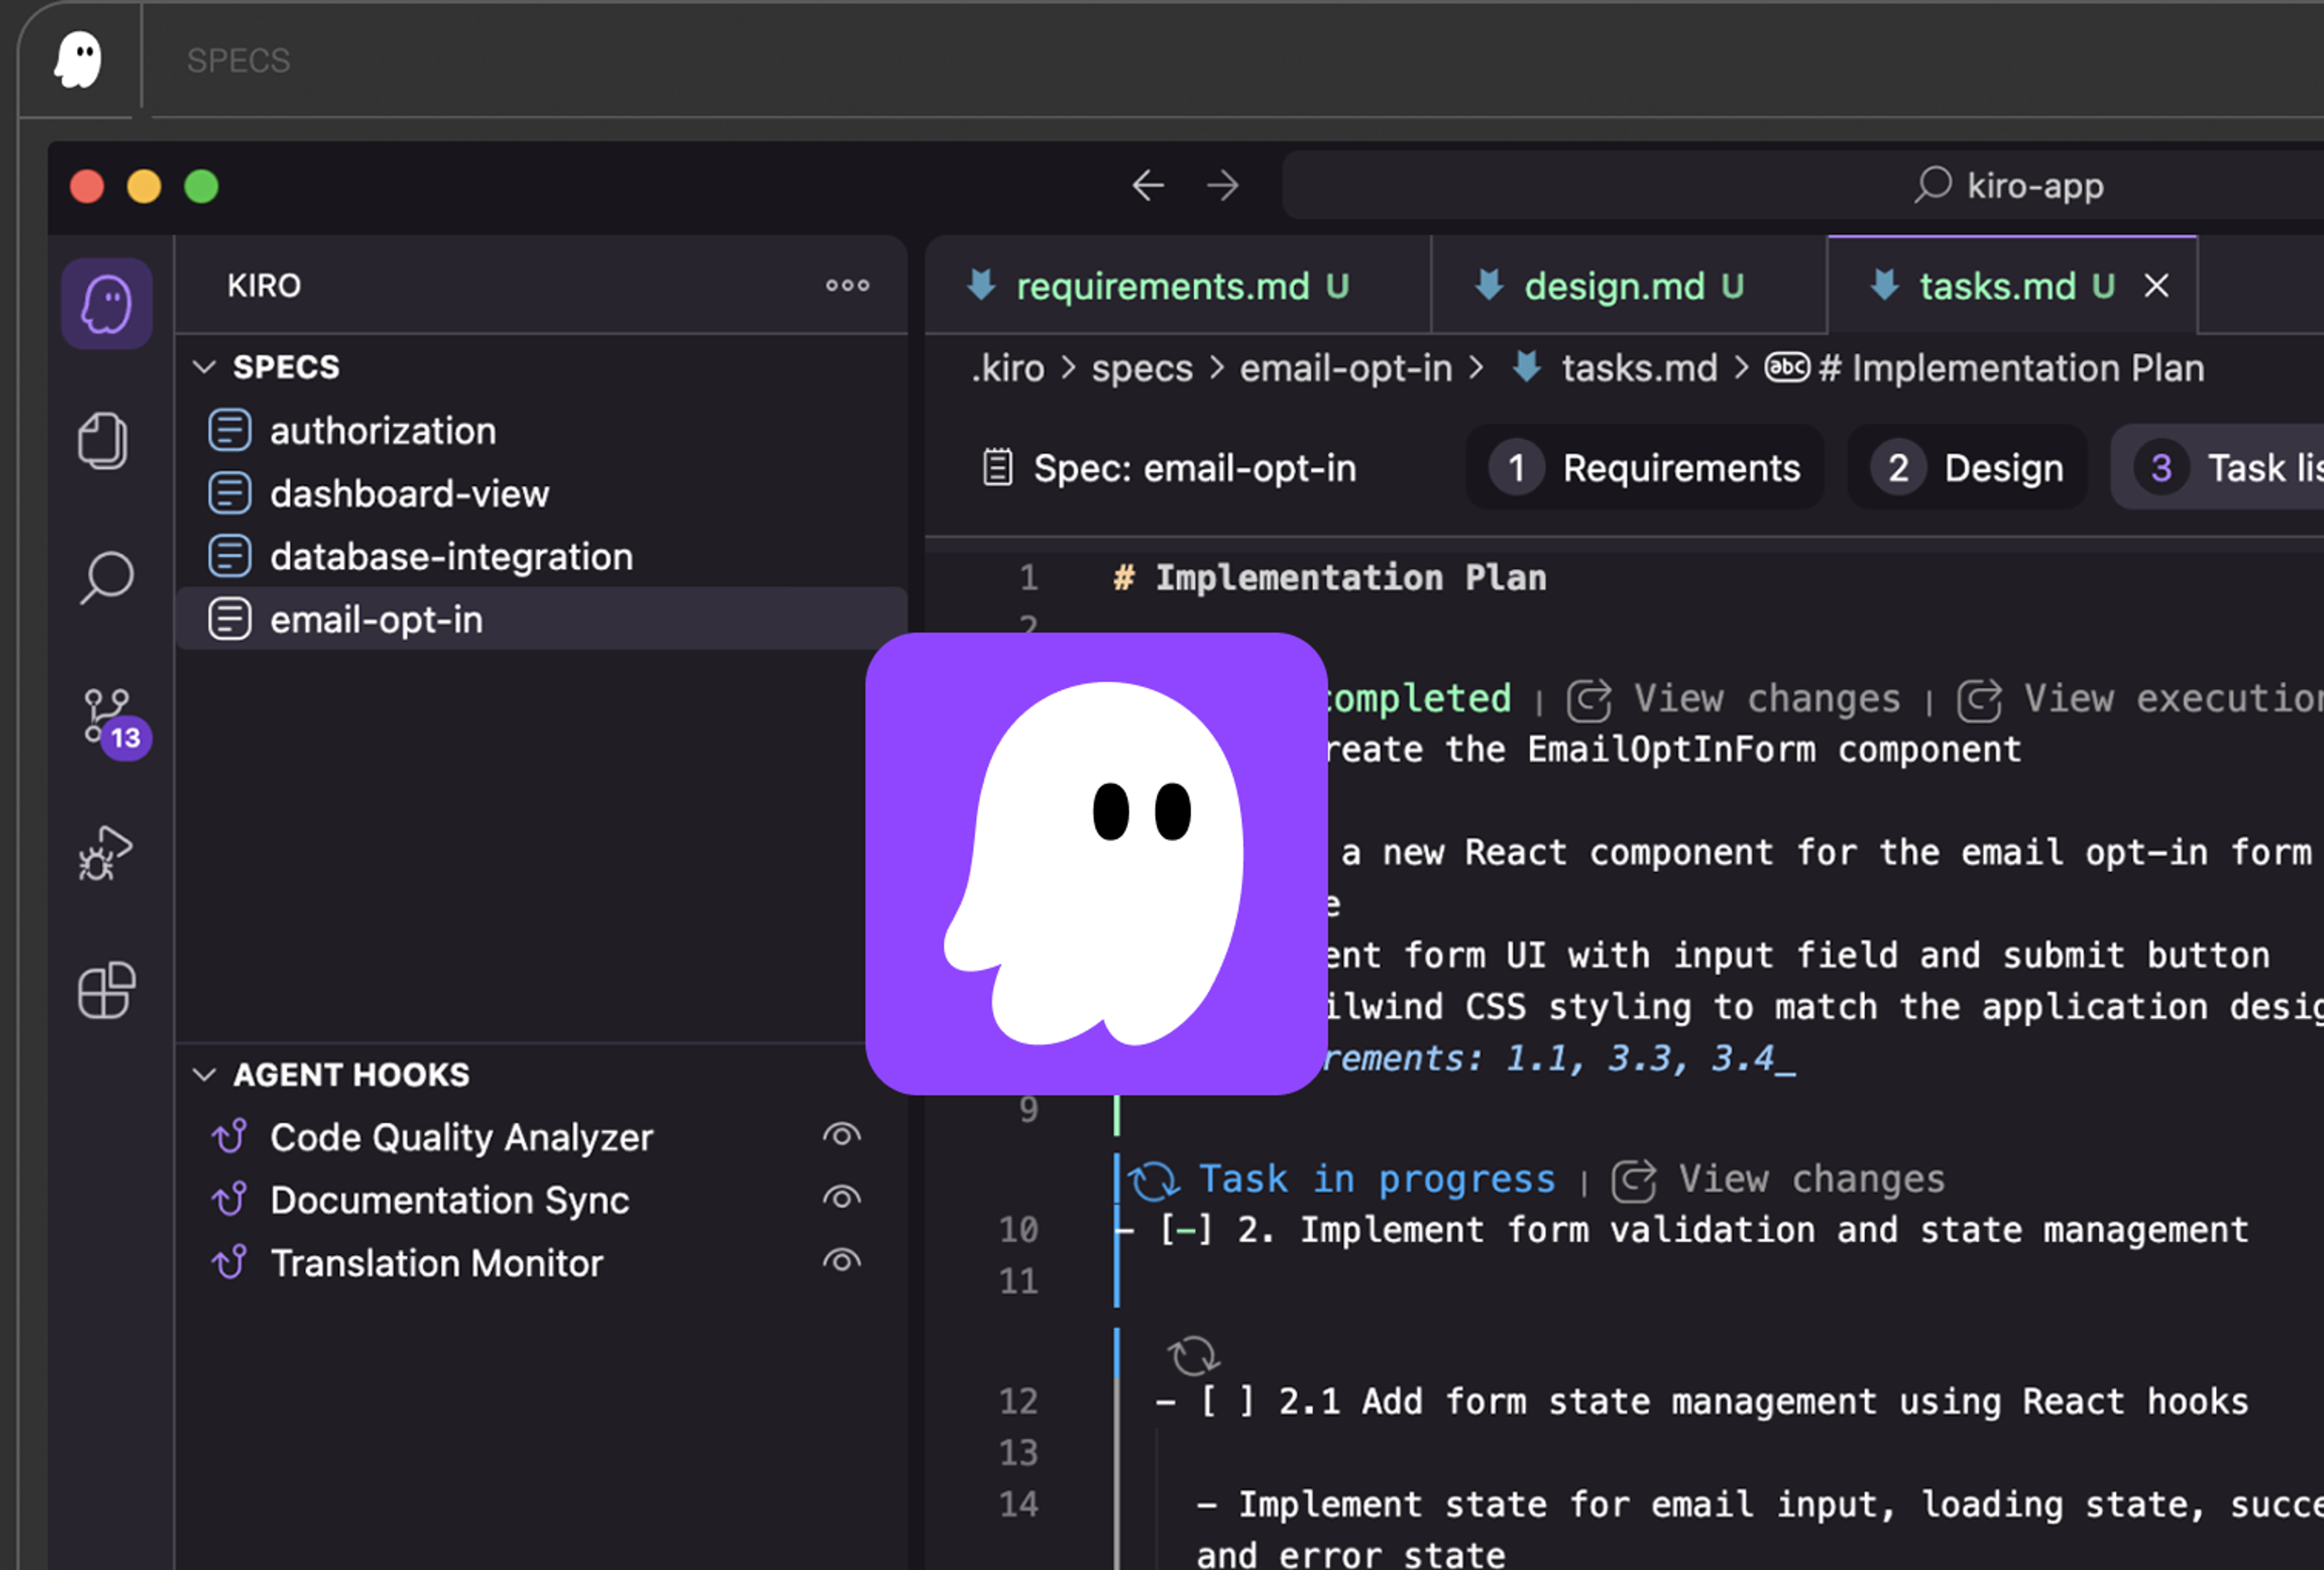Viewport: 2324px width, 1570px height.
Task: Click chevron after specs in breadcrumb
Action: click(x=1216, y=368)
